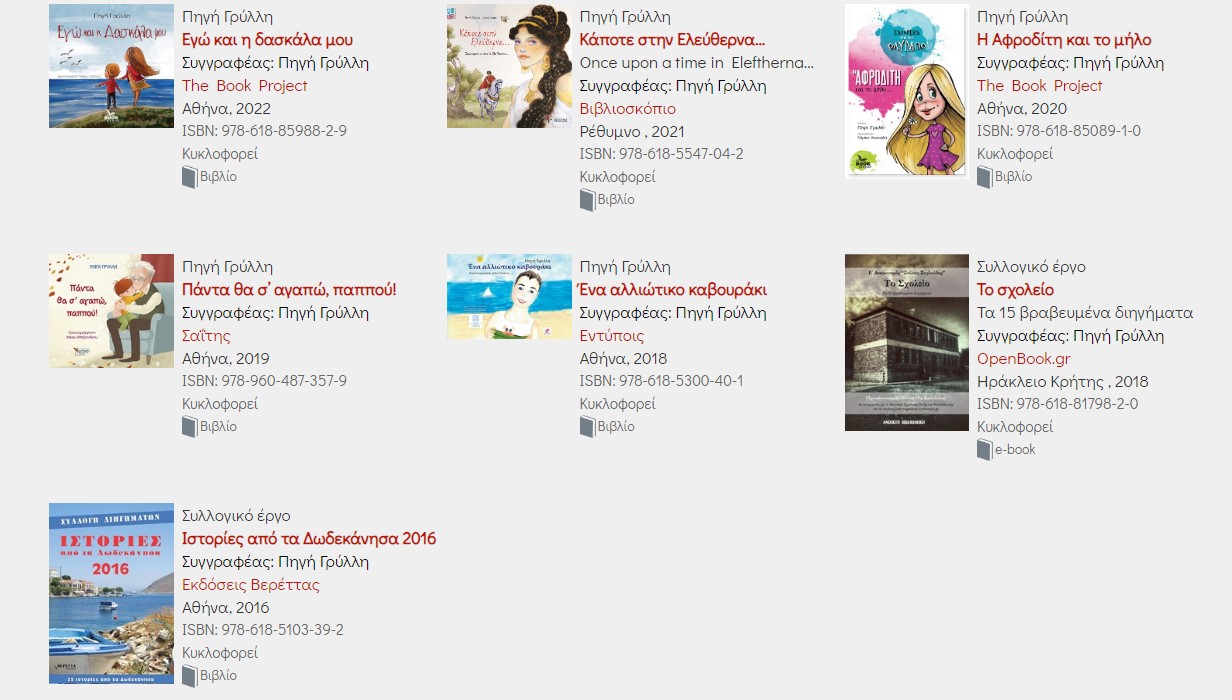Open Το σχολείο book cover
1232x700 pixels.
906,342
